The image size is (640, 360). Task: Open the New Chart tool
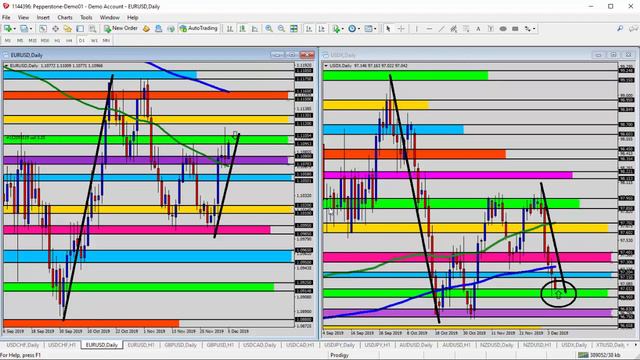click(x=8, y=29)
